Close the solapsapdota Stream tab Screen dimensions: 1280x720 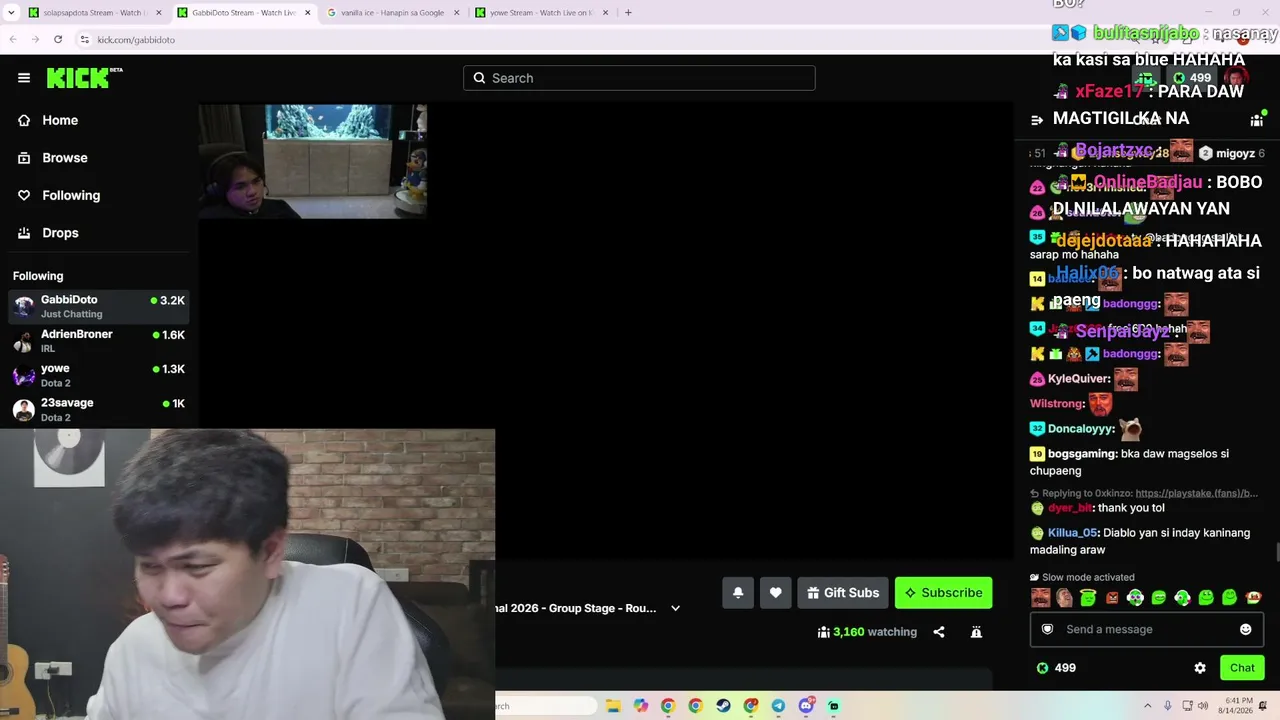[x=158, y=13]
